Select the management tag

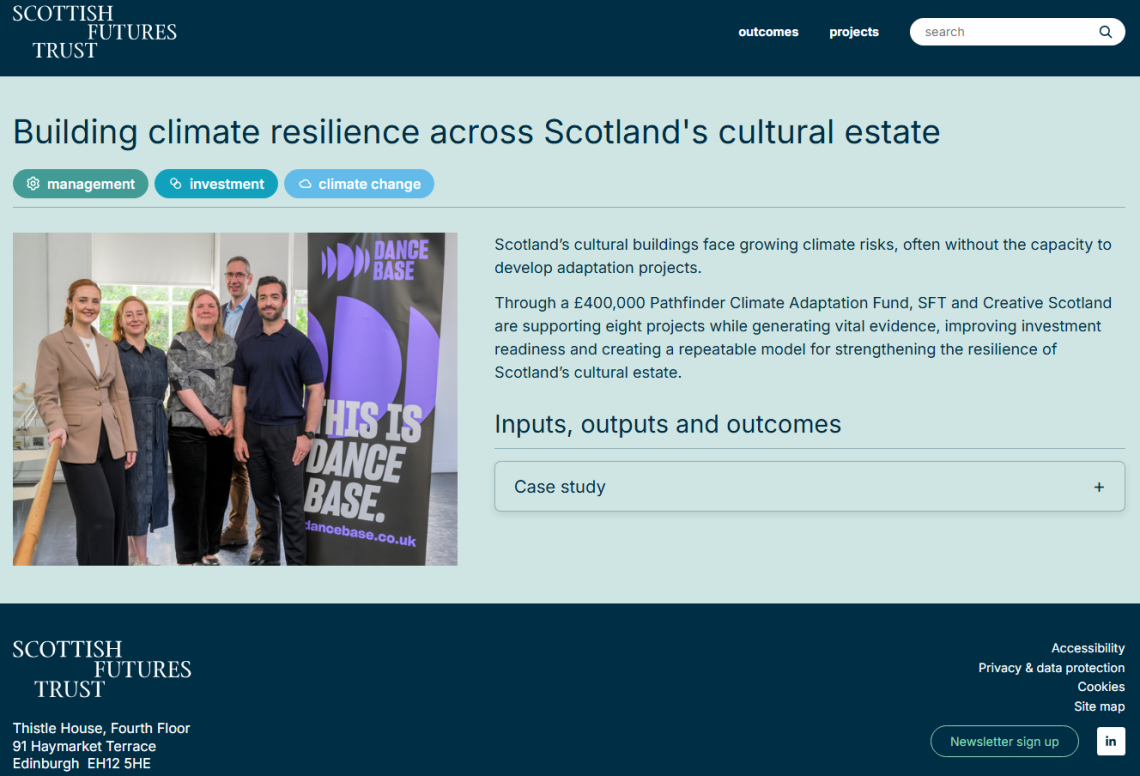tap(81, 184)
